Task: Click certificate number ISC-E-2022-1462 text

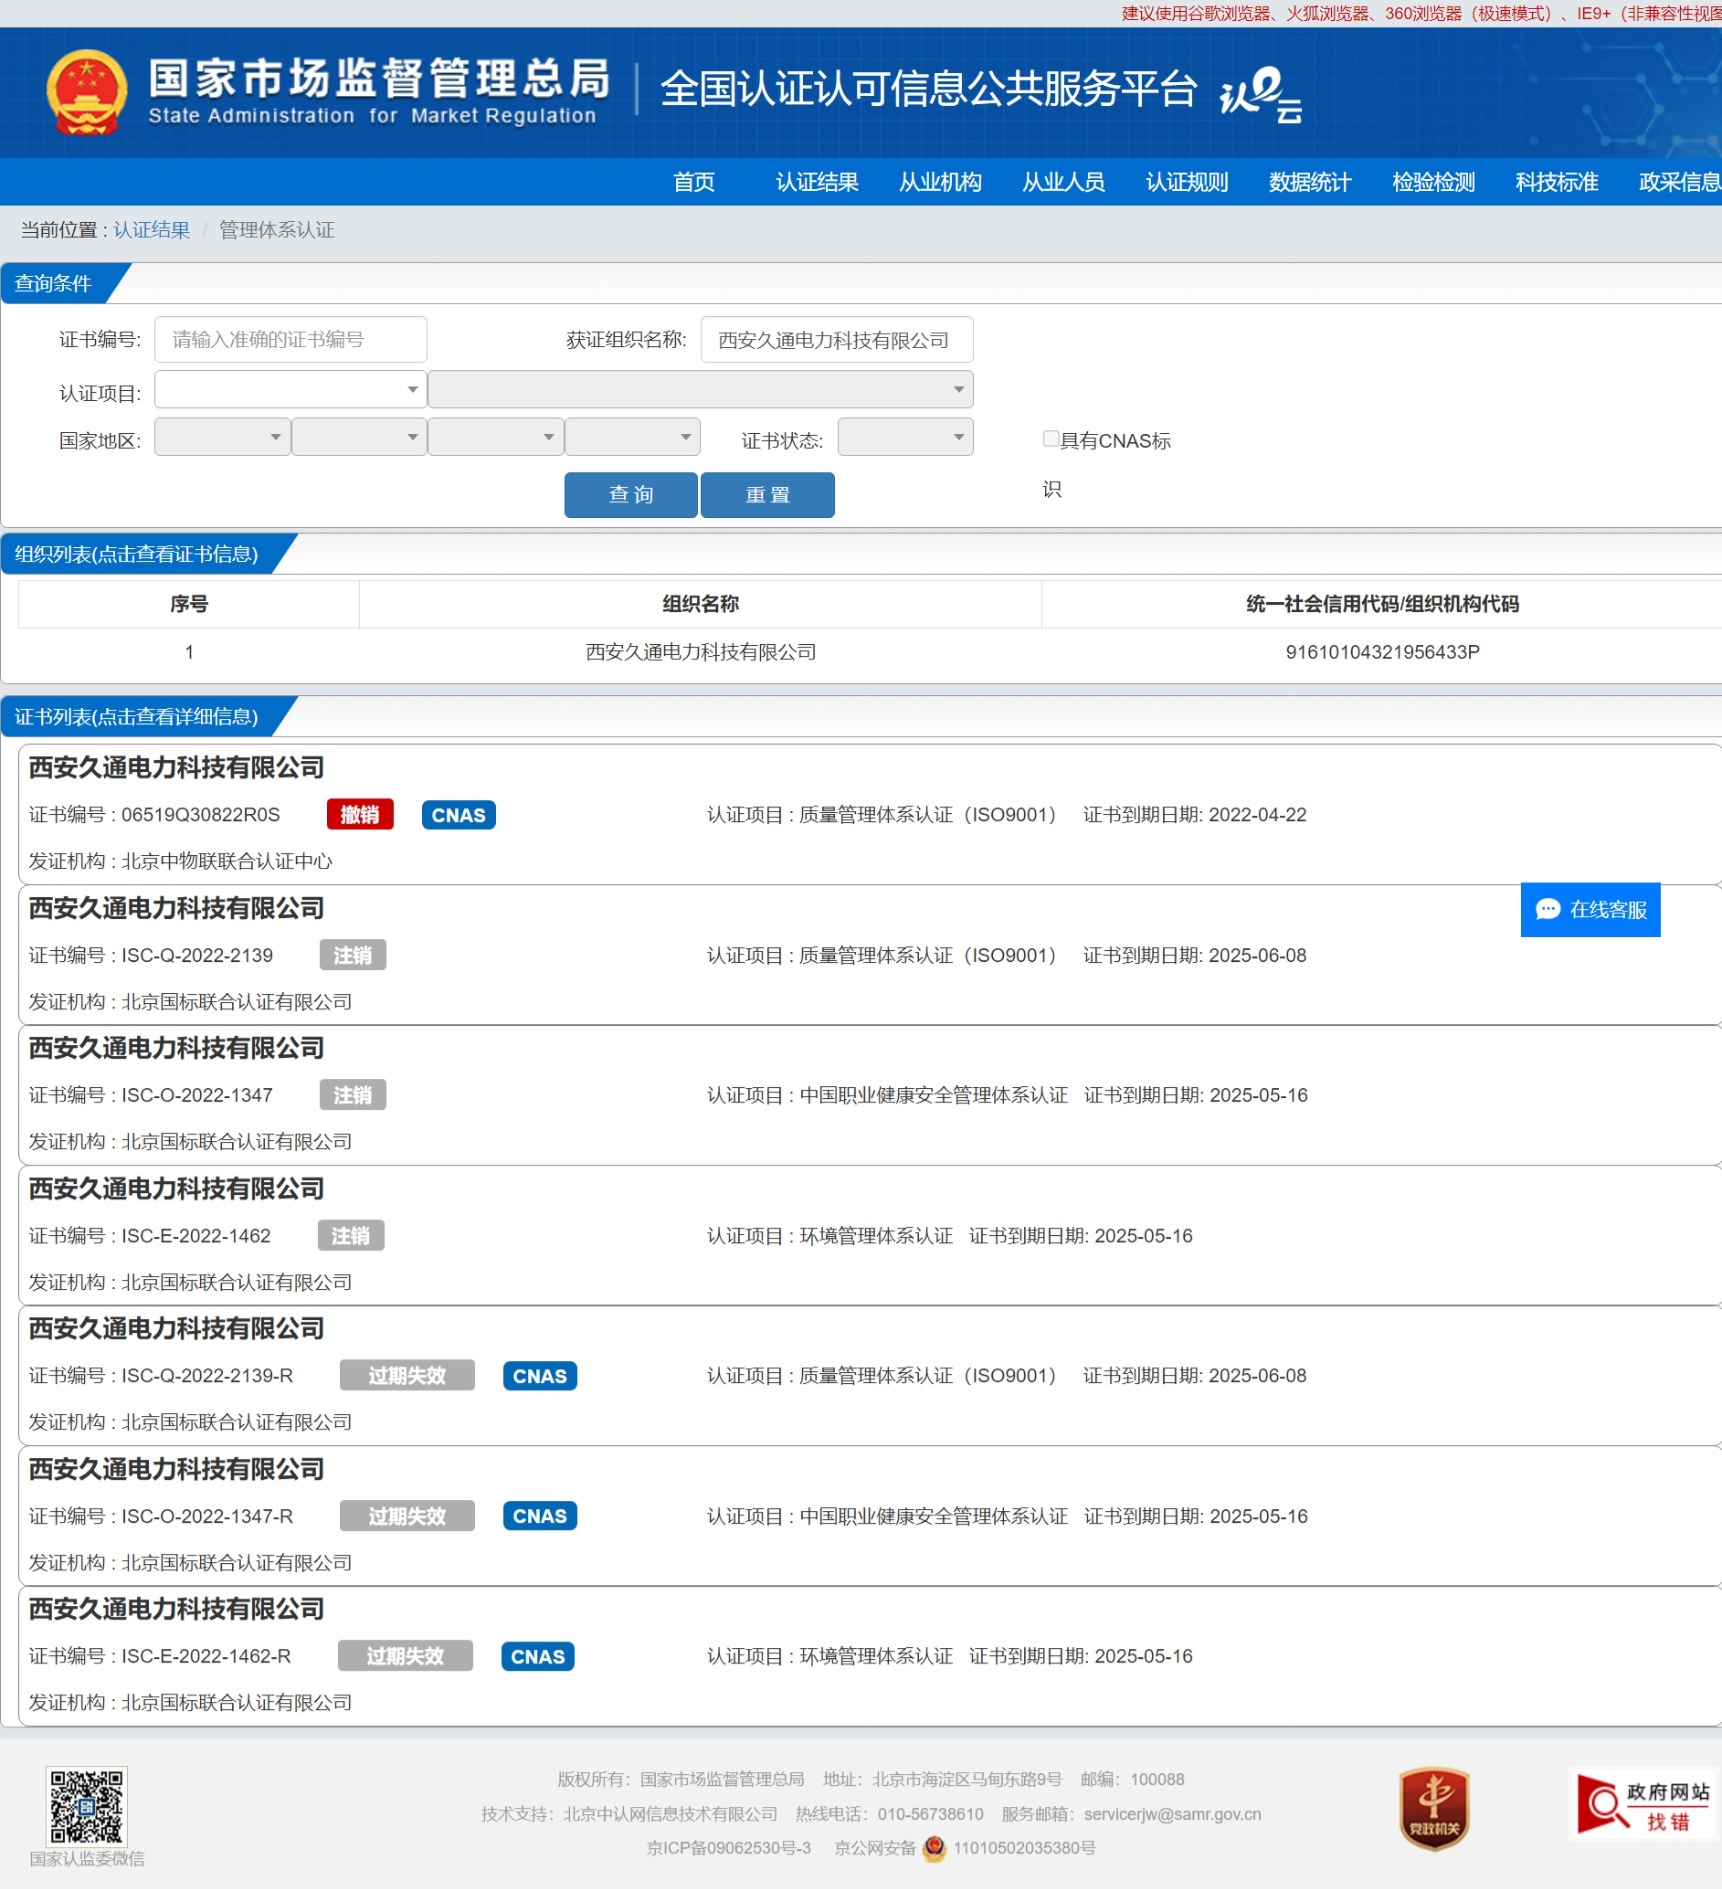Action: (196, 1236)
